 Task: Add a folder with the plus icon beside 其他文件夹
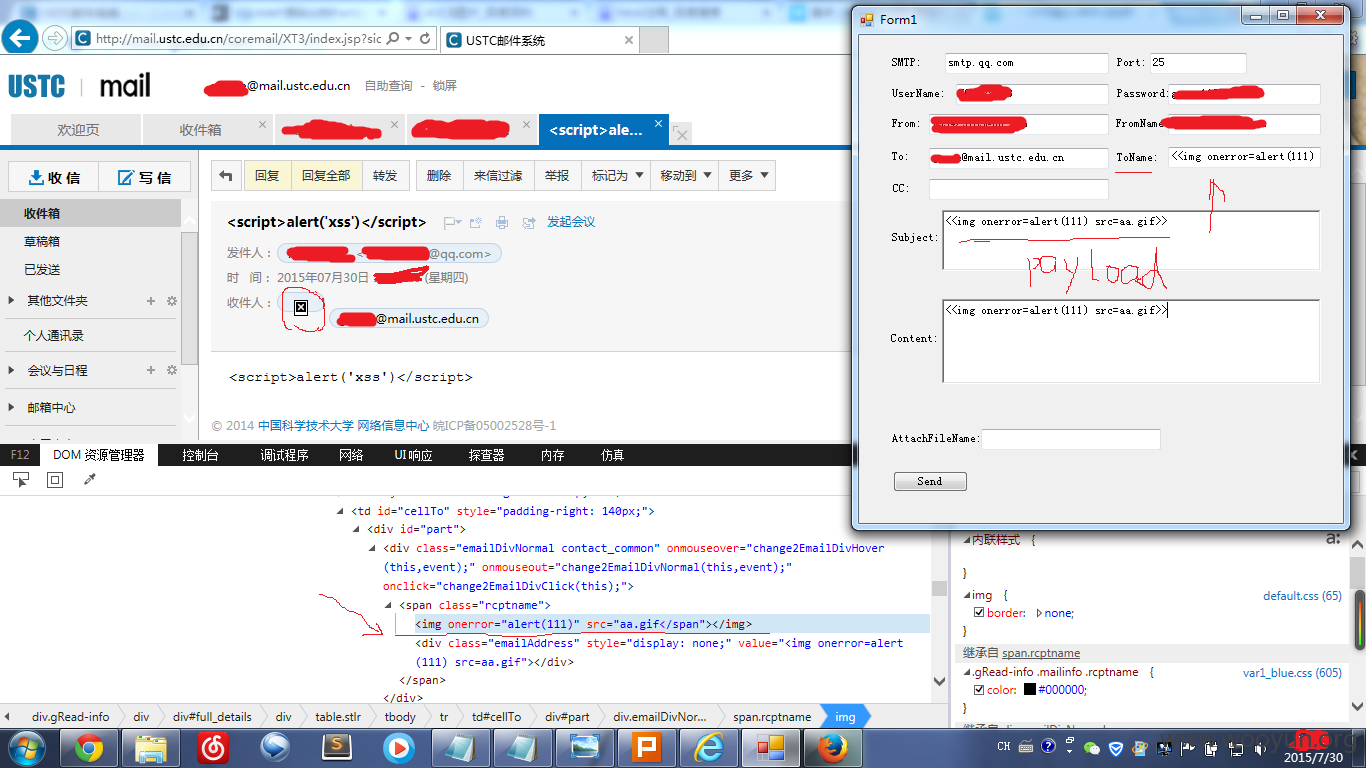tap(151, 300)
